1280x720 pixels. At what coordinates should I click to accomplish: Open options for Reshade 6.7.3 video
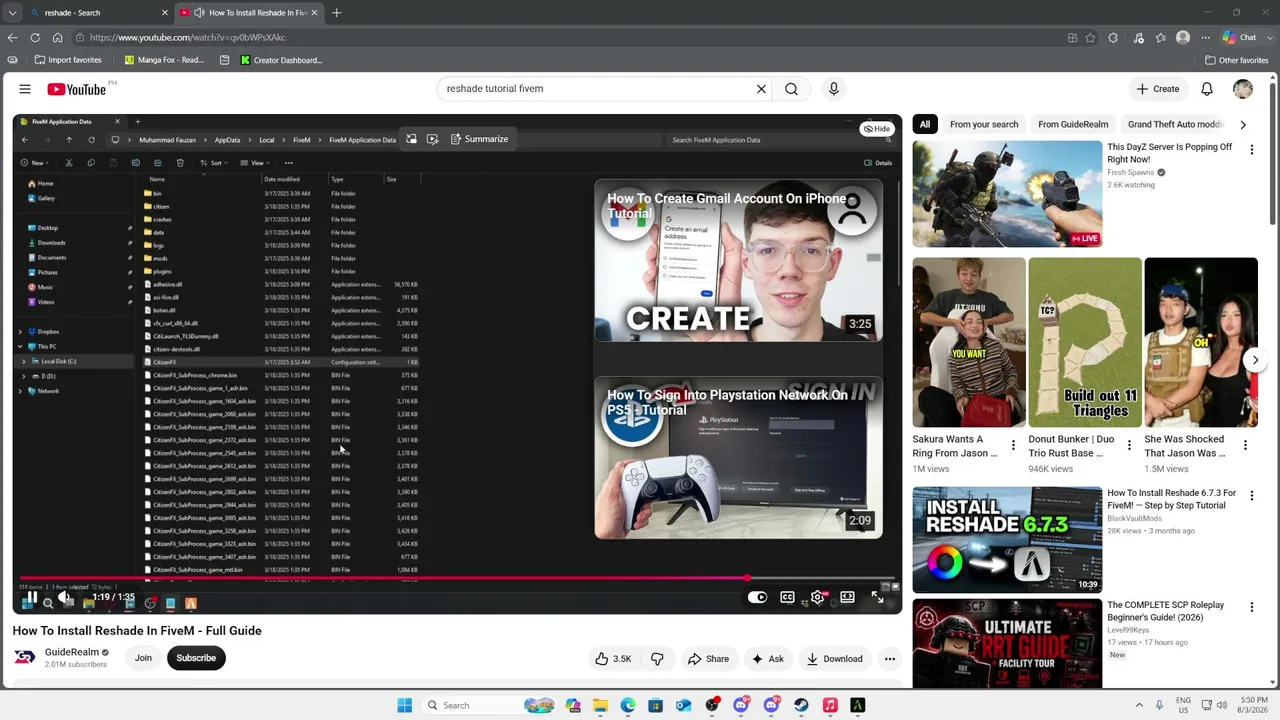pos(1251,496)
